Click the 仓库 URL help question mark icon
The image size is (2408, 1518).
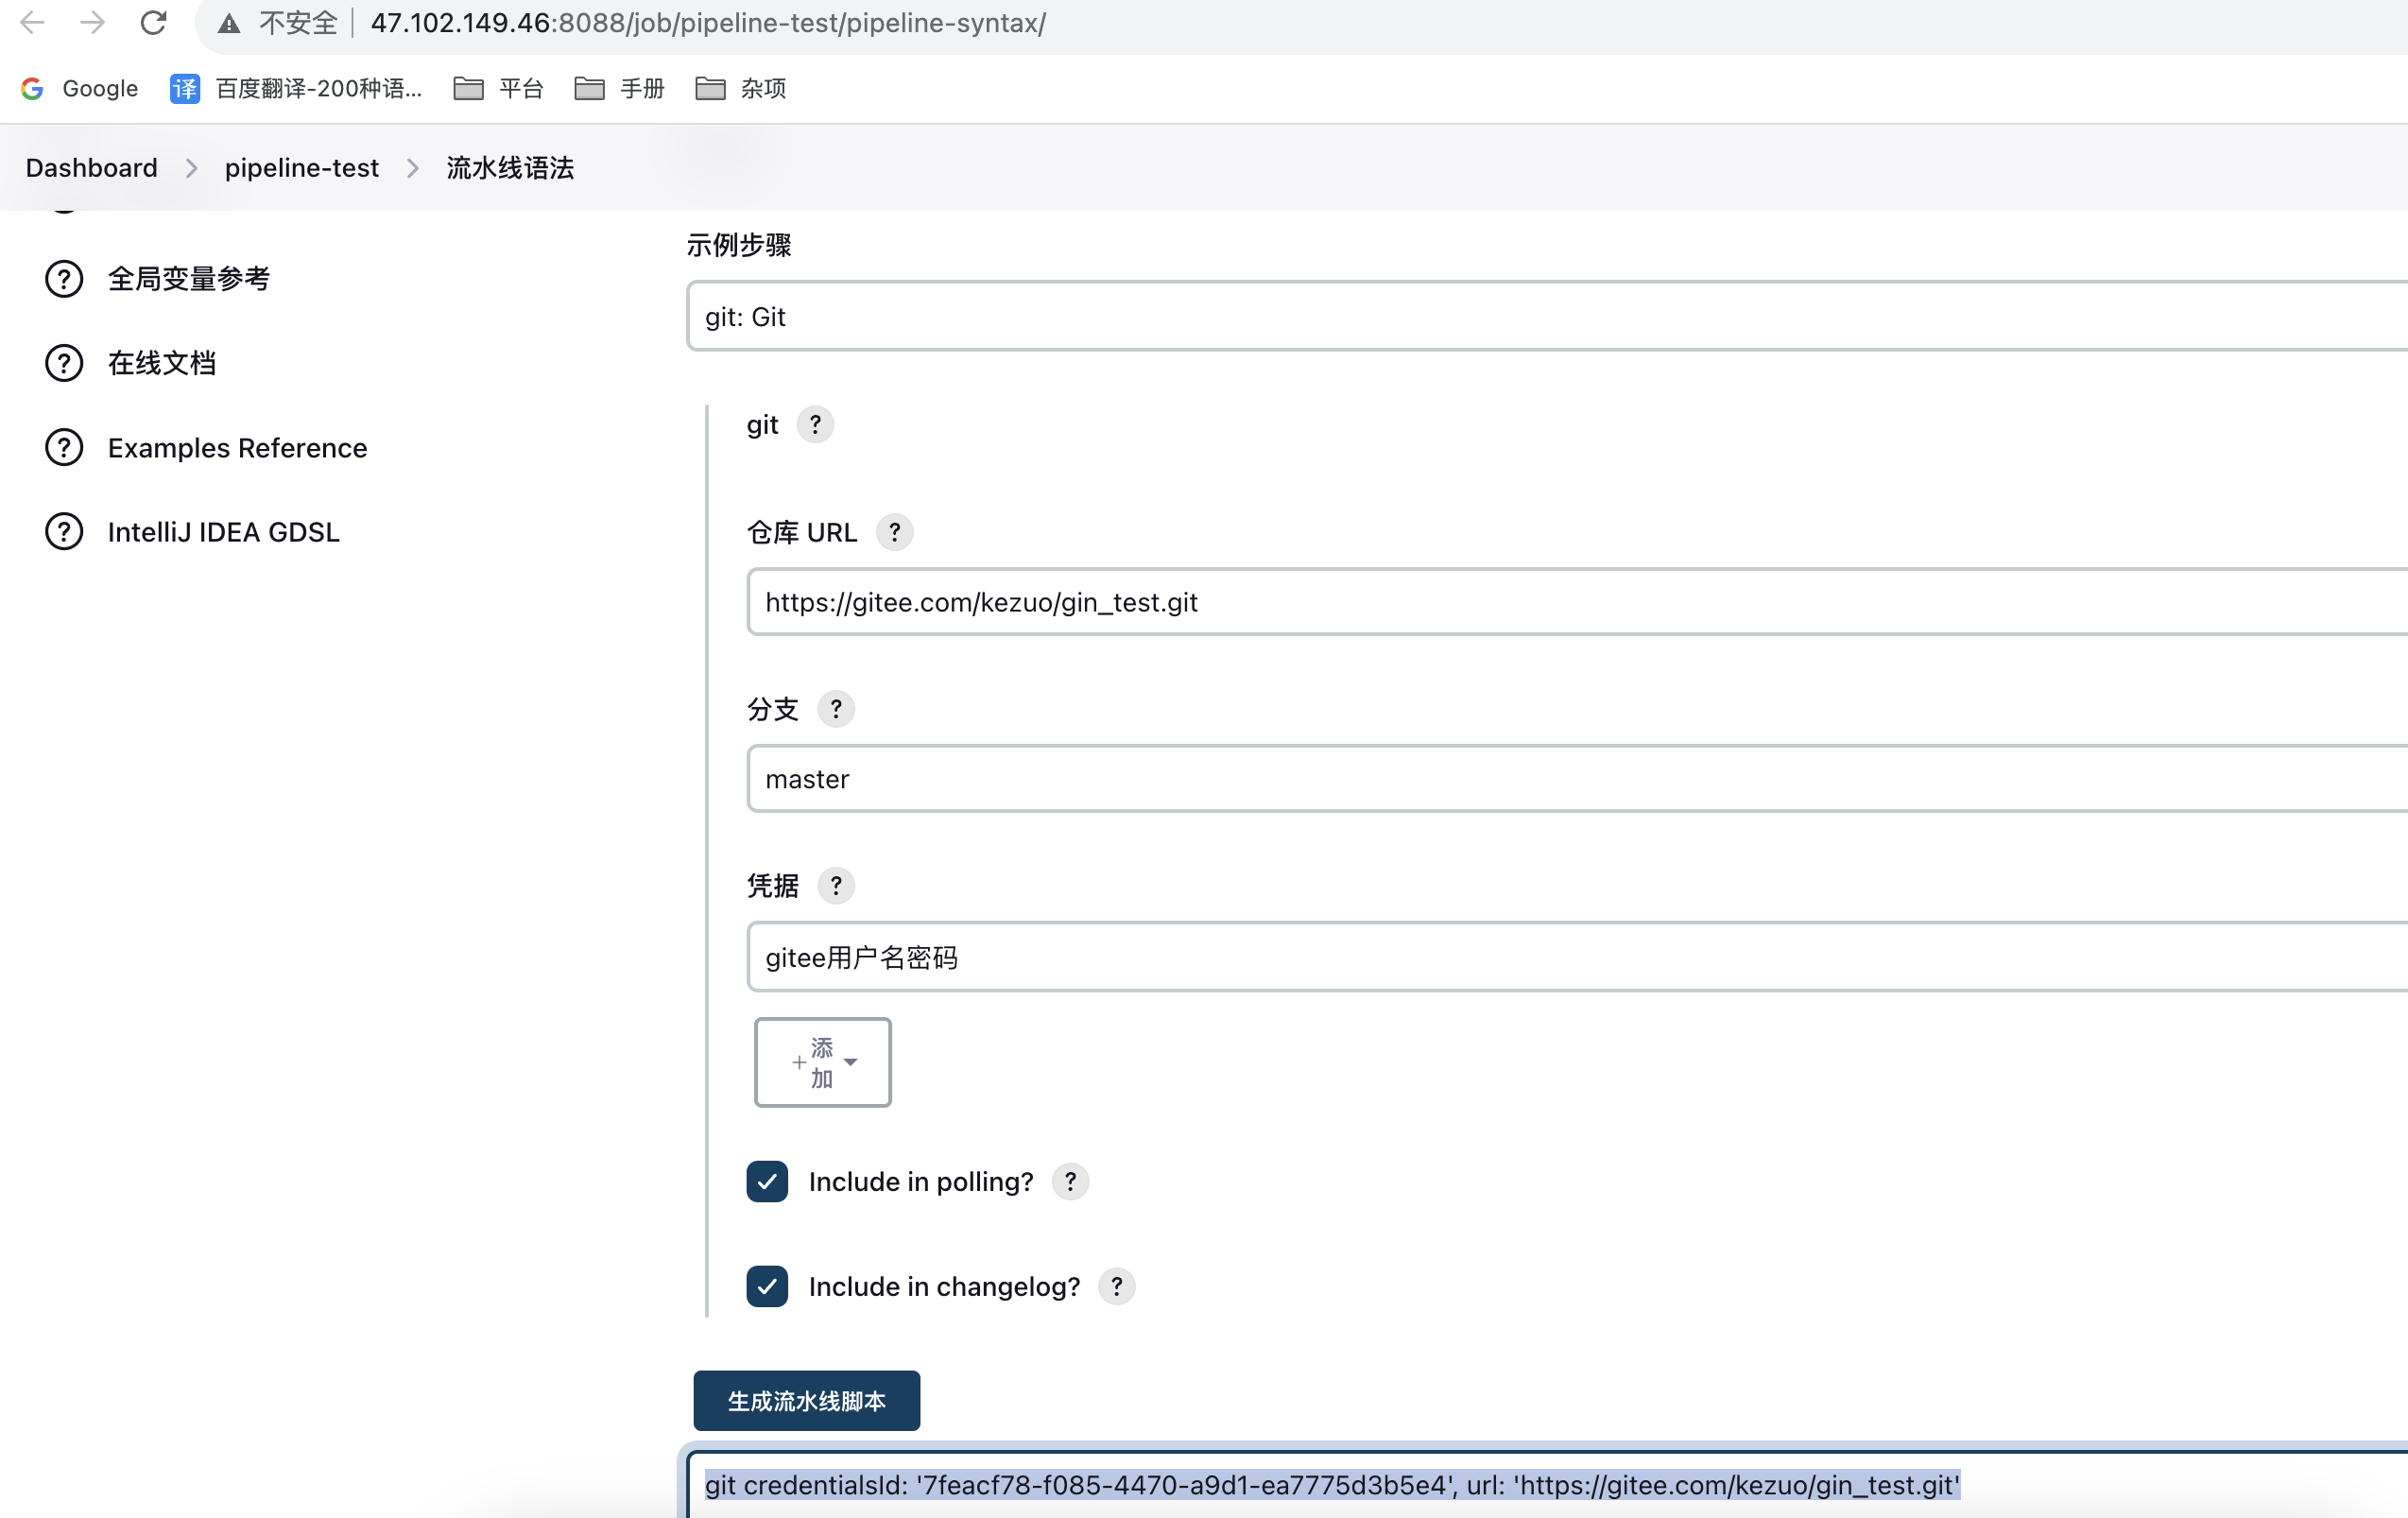tap(894, 533)
